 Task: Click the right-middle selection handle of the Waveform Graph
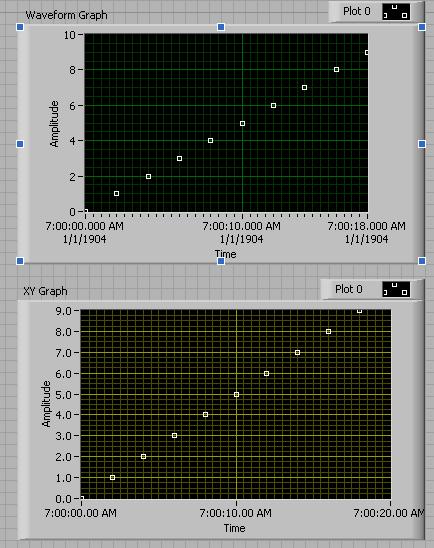422,144
